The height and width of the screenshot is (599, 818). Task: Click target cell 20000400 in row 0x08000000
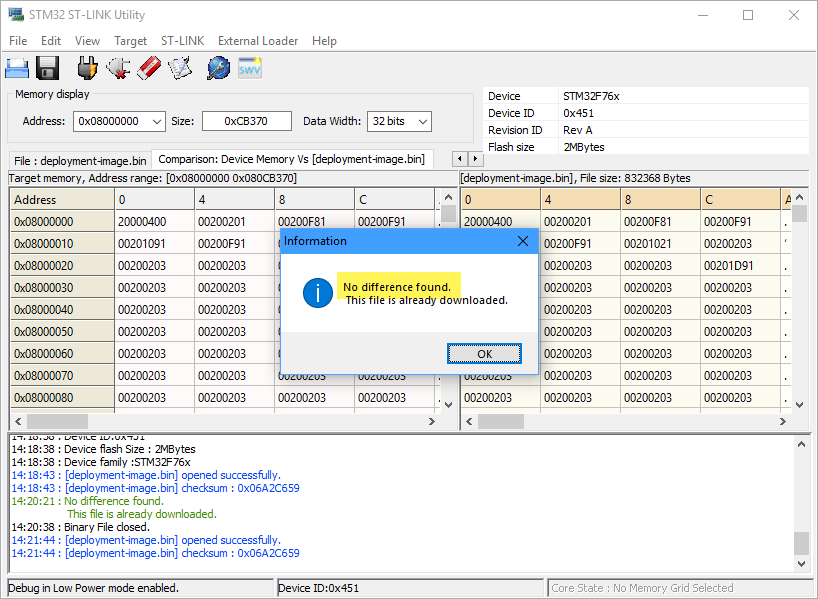[x=154, y=222]
